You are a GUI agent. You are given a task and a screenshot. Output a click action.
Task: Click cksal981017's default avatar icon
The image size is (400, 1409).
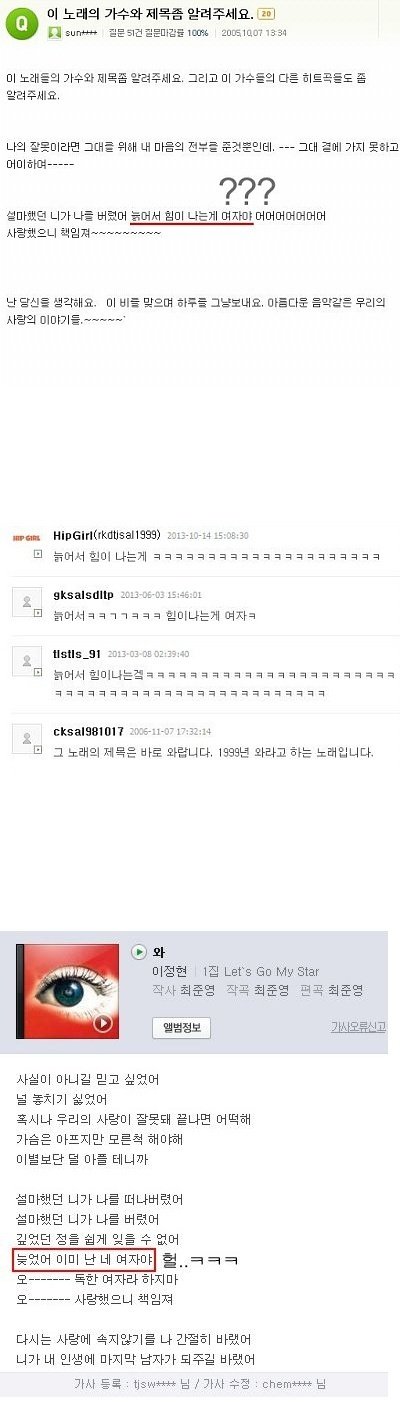pos(25,738)
